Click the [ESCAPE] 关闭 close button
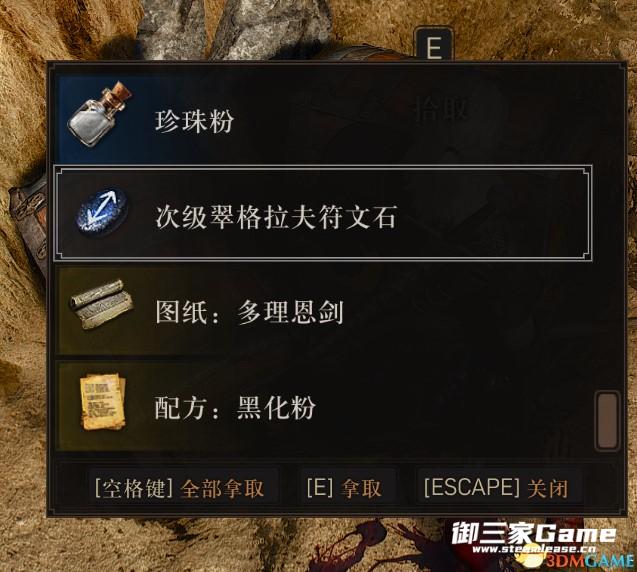The width and height of the screenshot is (637, 572). click(x=496, y=487)
